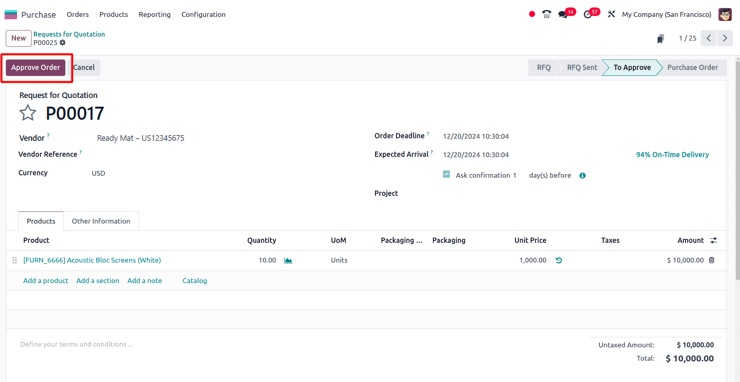Image resolution: width=740 pixels, height=382 pixels.
Task: Click the Cancel button
Action: 84,68
